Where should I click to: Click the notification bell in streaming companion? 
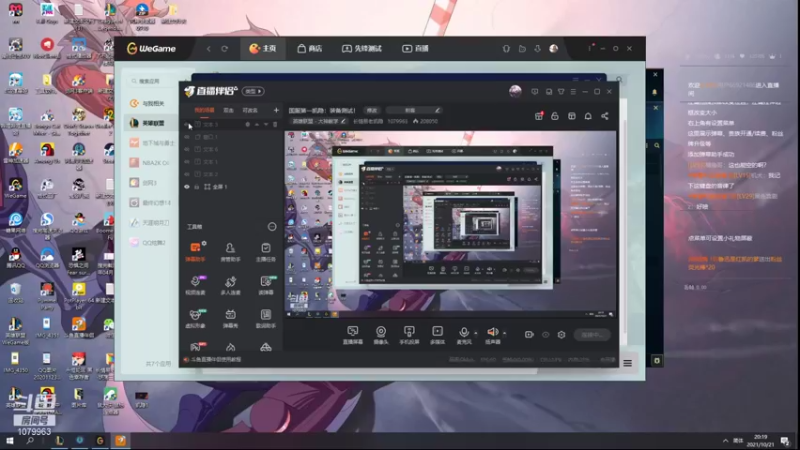pos(588,116)
